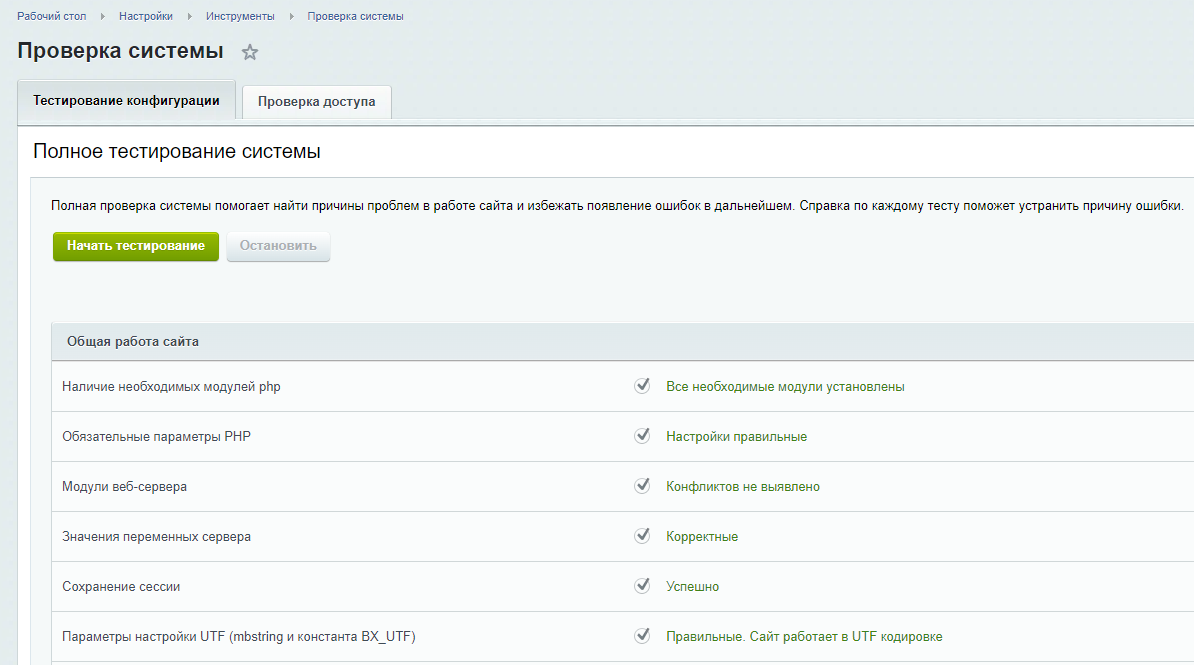Click checkmark icon beside web server modules result
1194x665 pixels.
point(642,486)
